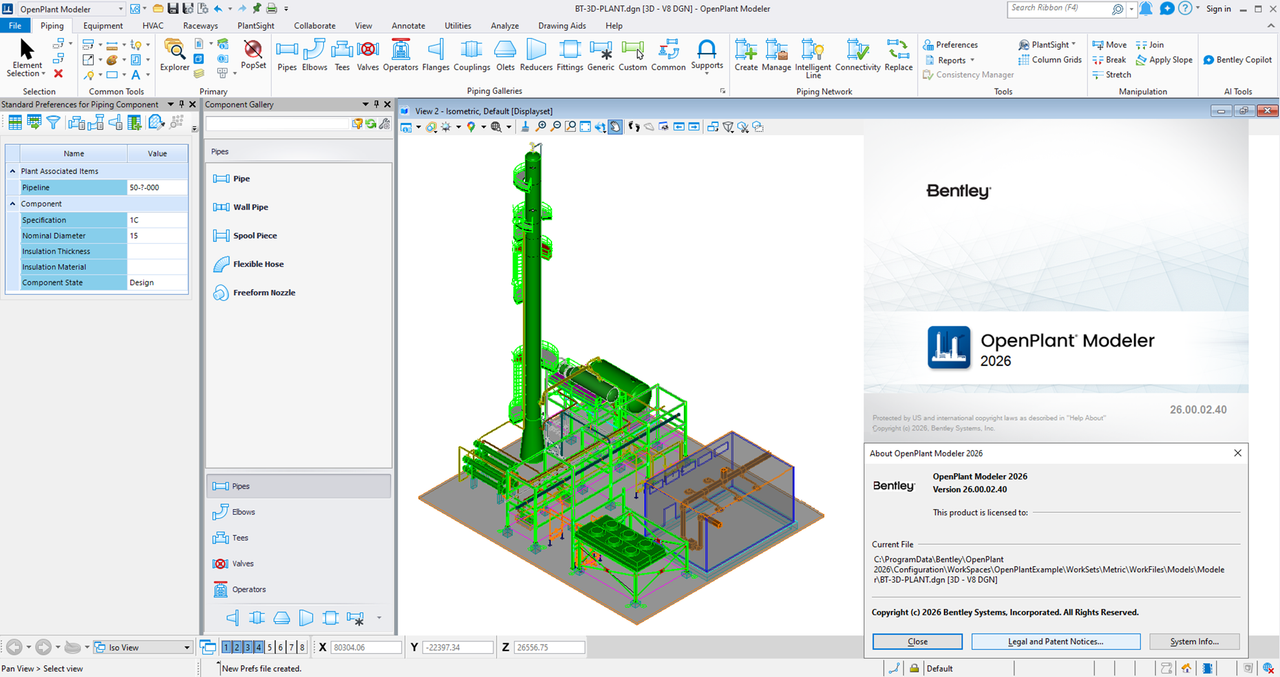Image resolution: width=1280 pixels, height=677 pixels.
Task: Switch to the Raceways ribbon tab
Action: pos(200,25)
